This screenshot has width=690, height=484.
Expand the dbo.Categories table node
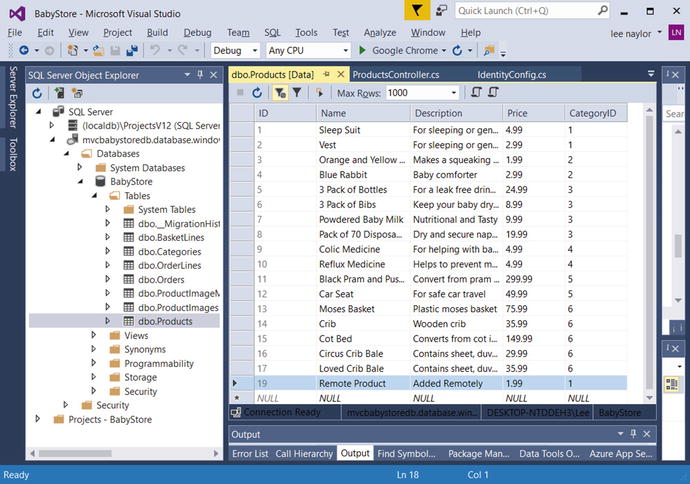[x=108, y=251]
